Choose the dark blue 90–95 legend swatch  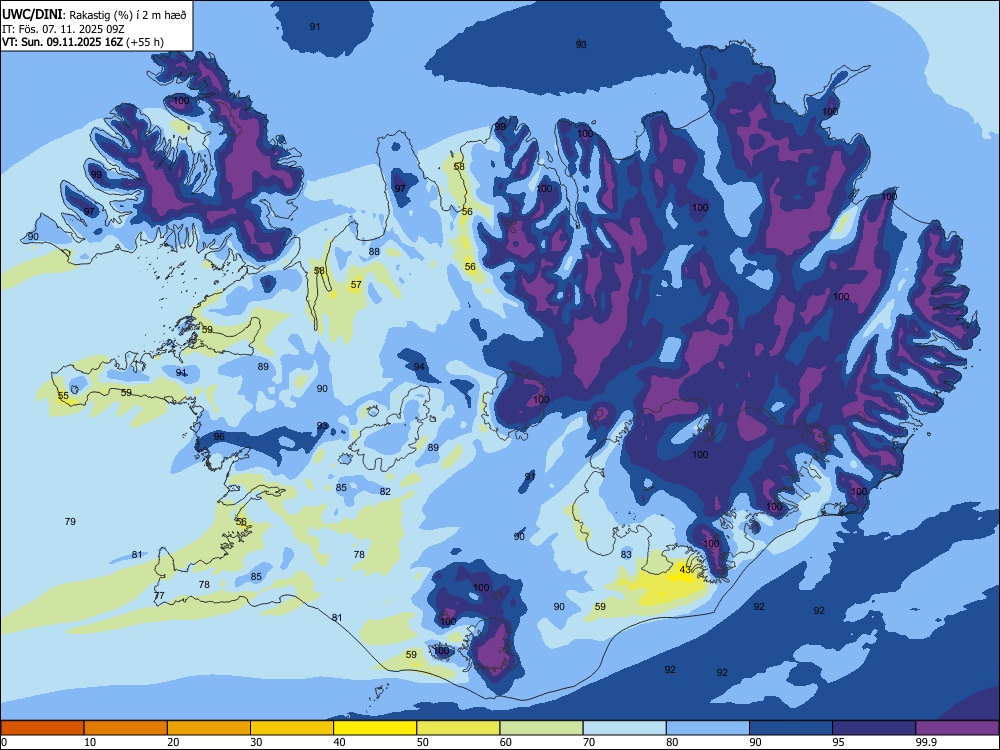coord(791,728)
